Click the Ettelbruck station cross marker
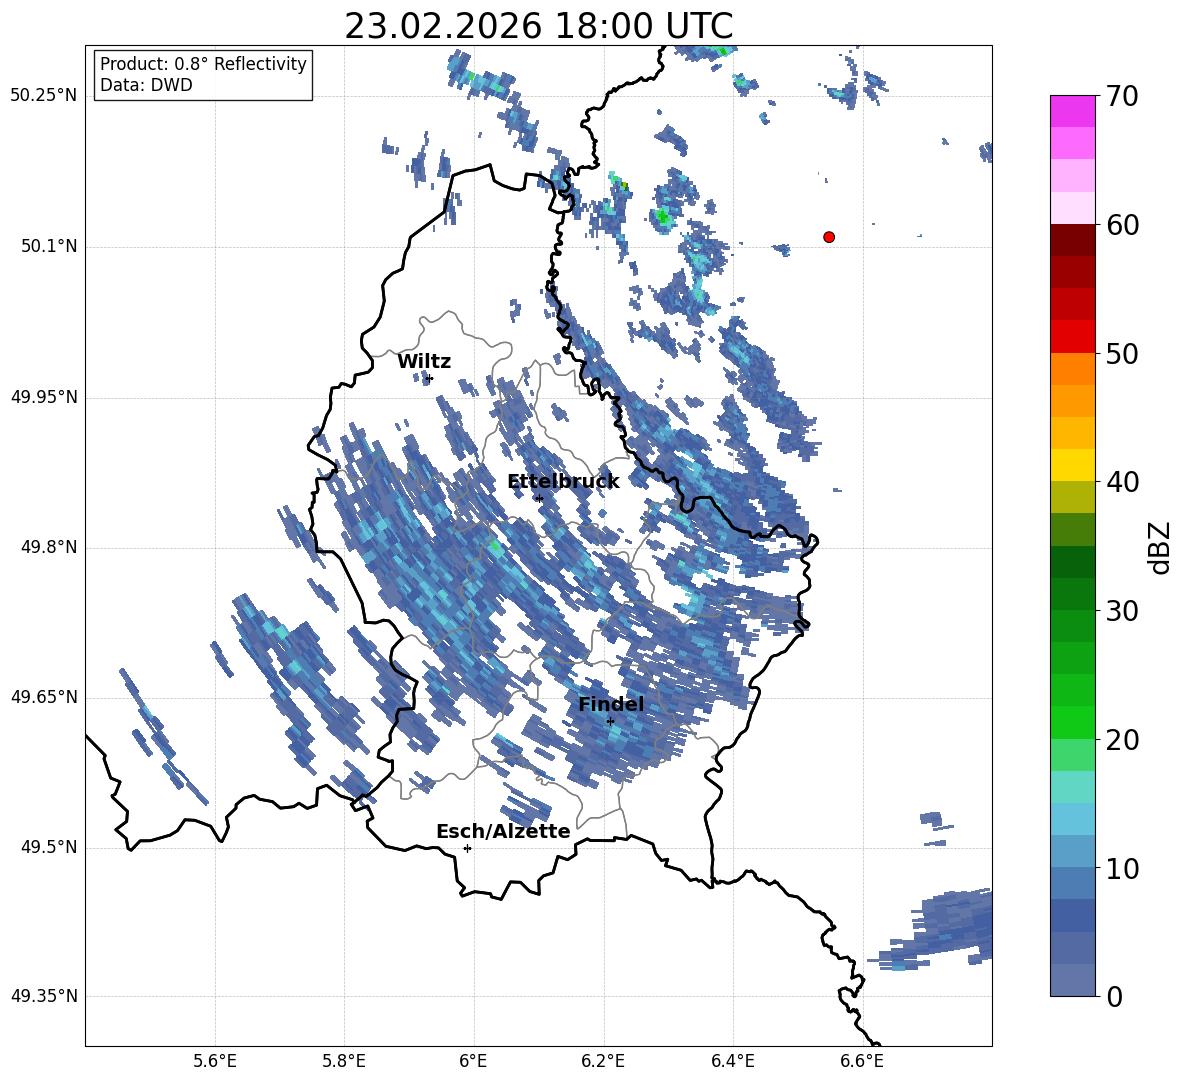The height and width of the screenshot is (1081, 1184). point(538,498)
